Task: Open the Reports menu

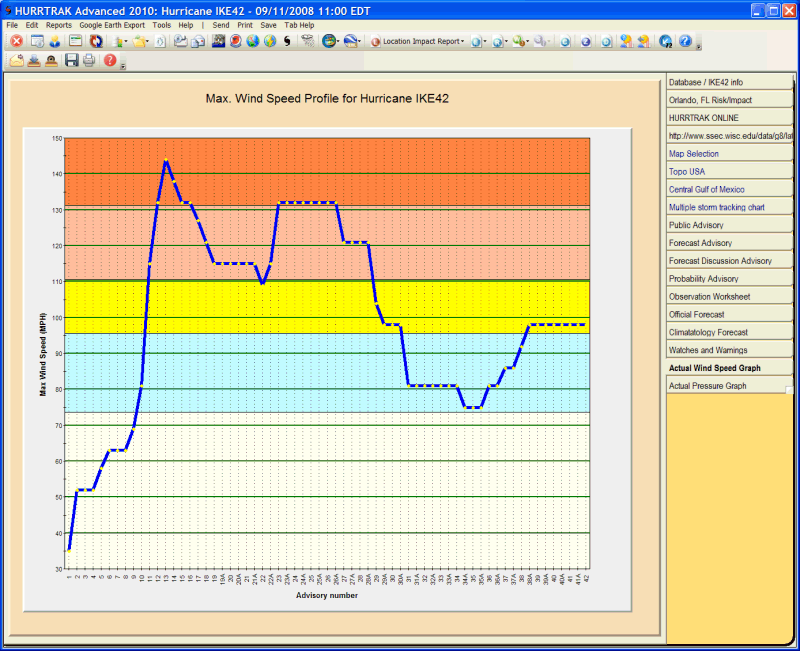Action: [x=59, y=25]
